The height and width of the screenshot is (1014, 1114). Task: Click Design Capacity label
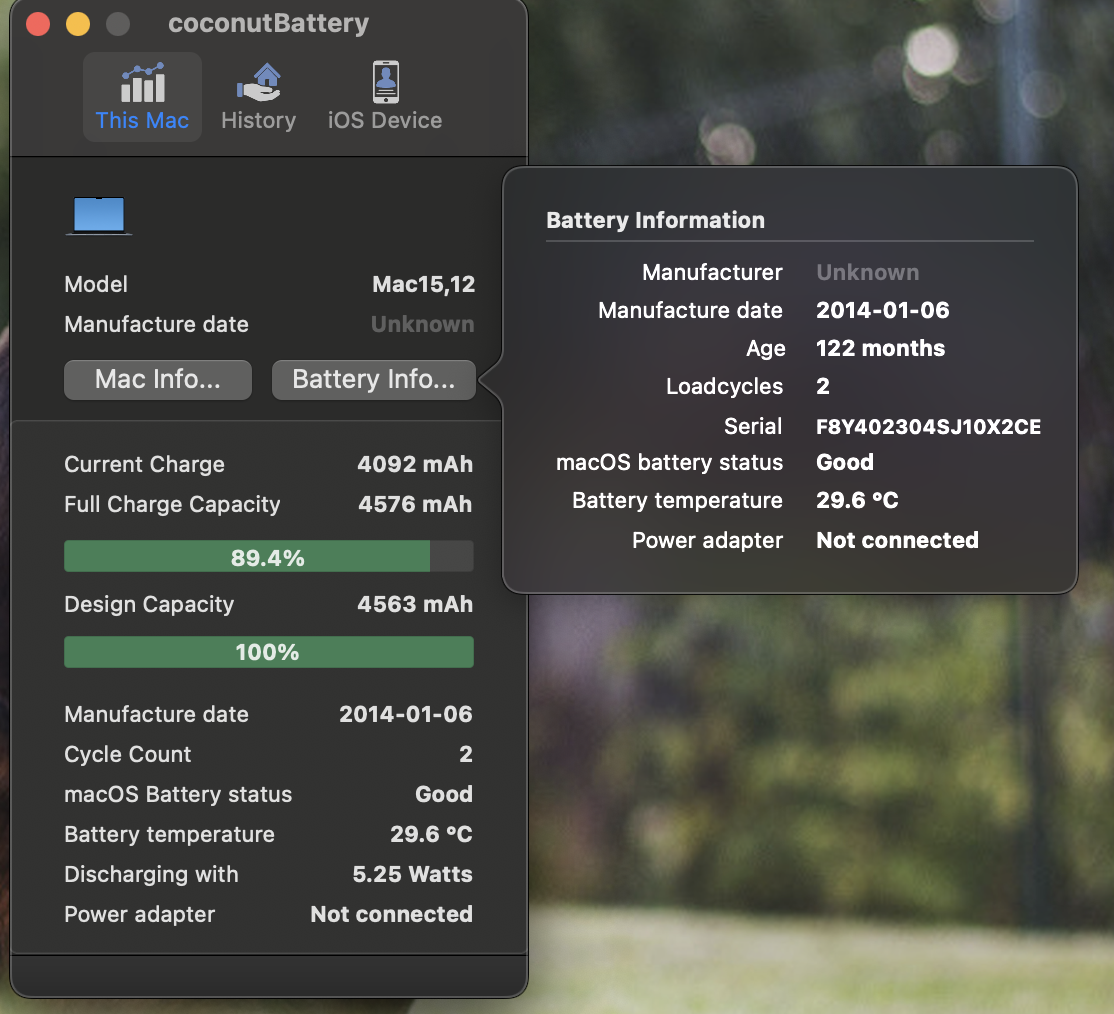click(149, 604)
